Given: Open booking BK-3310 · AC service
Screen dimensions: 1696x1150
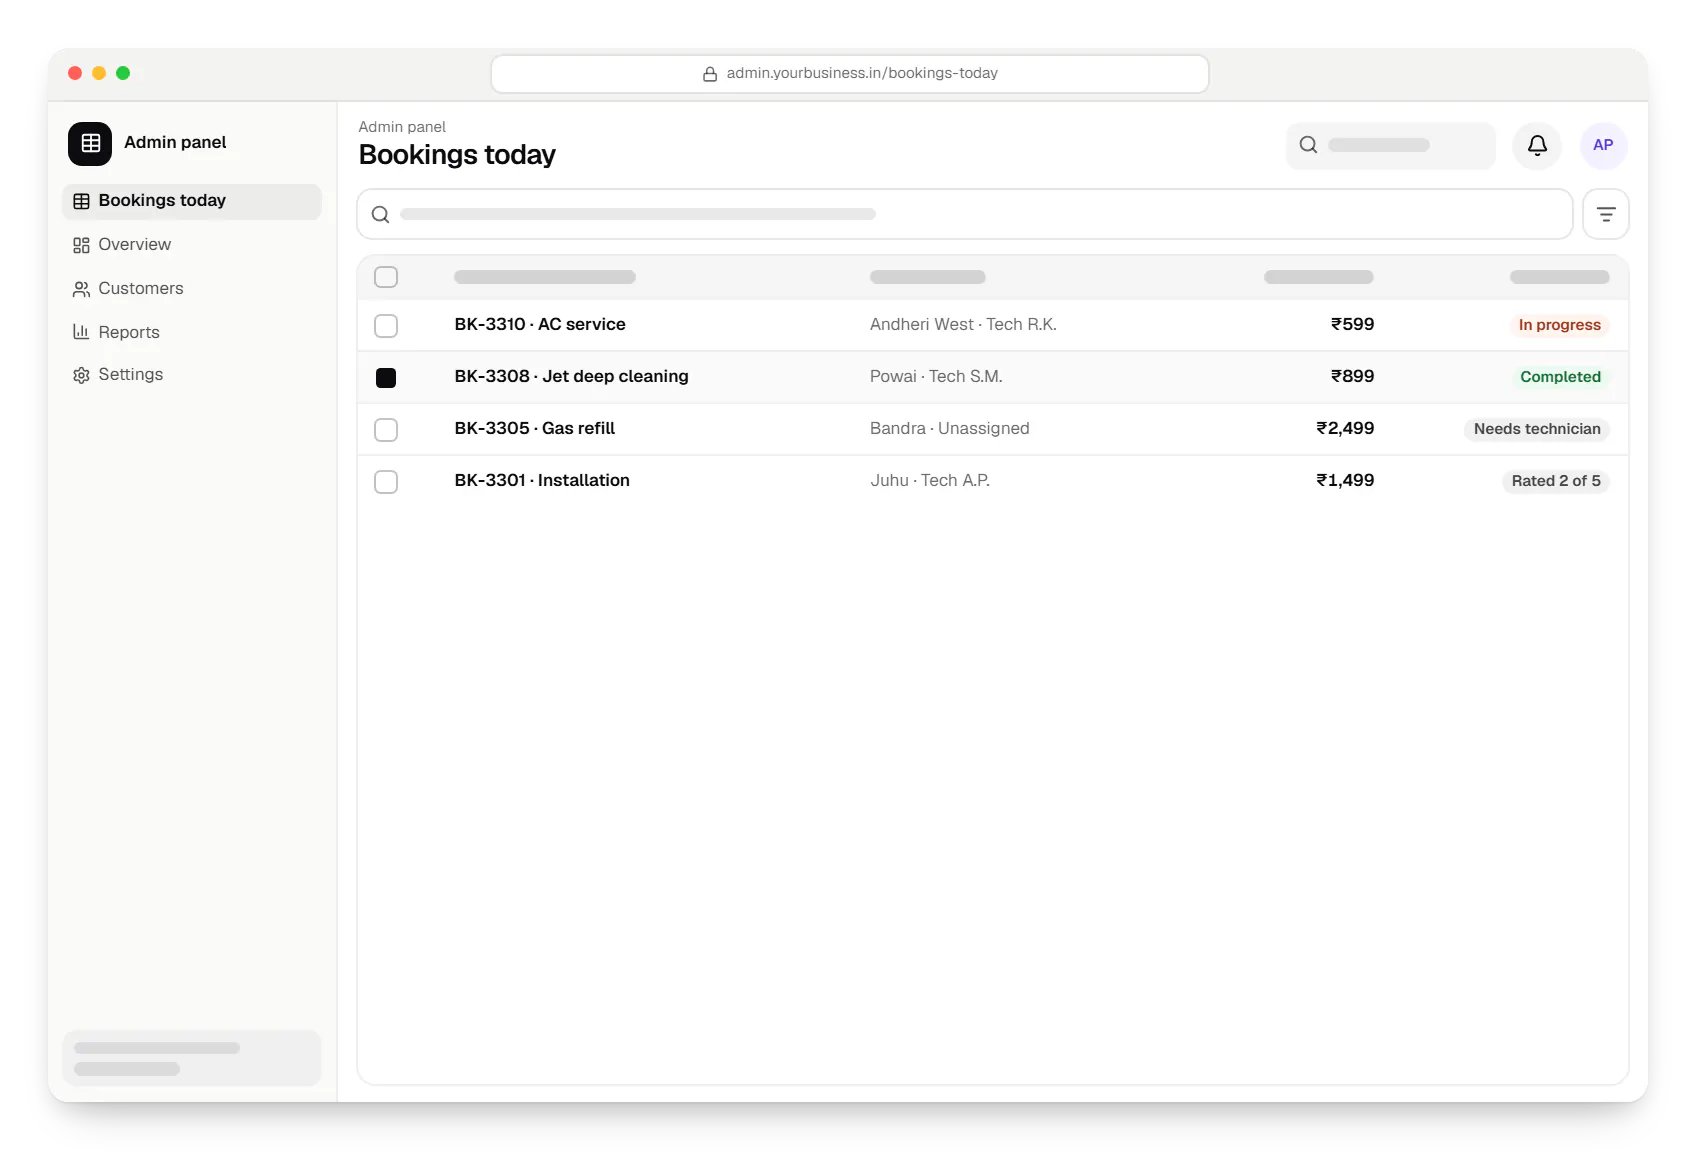Looking at the screenshot, I should pos(540,325).
